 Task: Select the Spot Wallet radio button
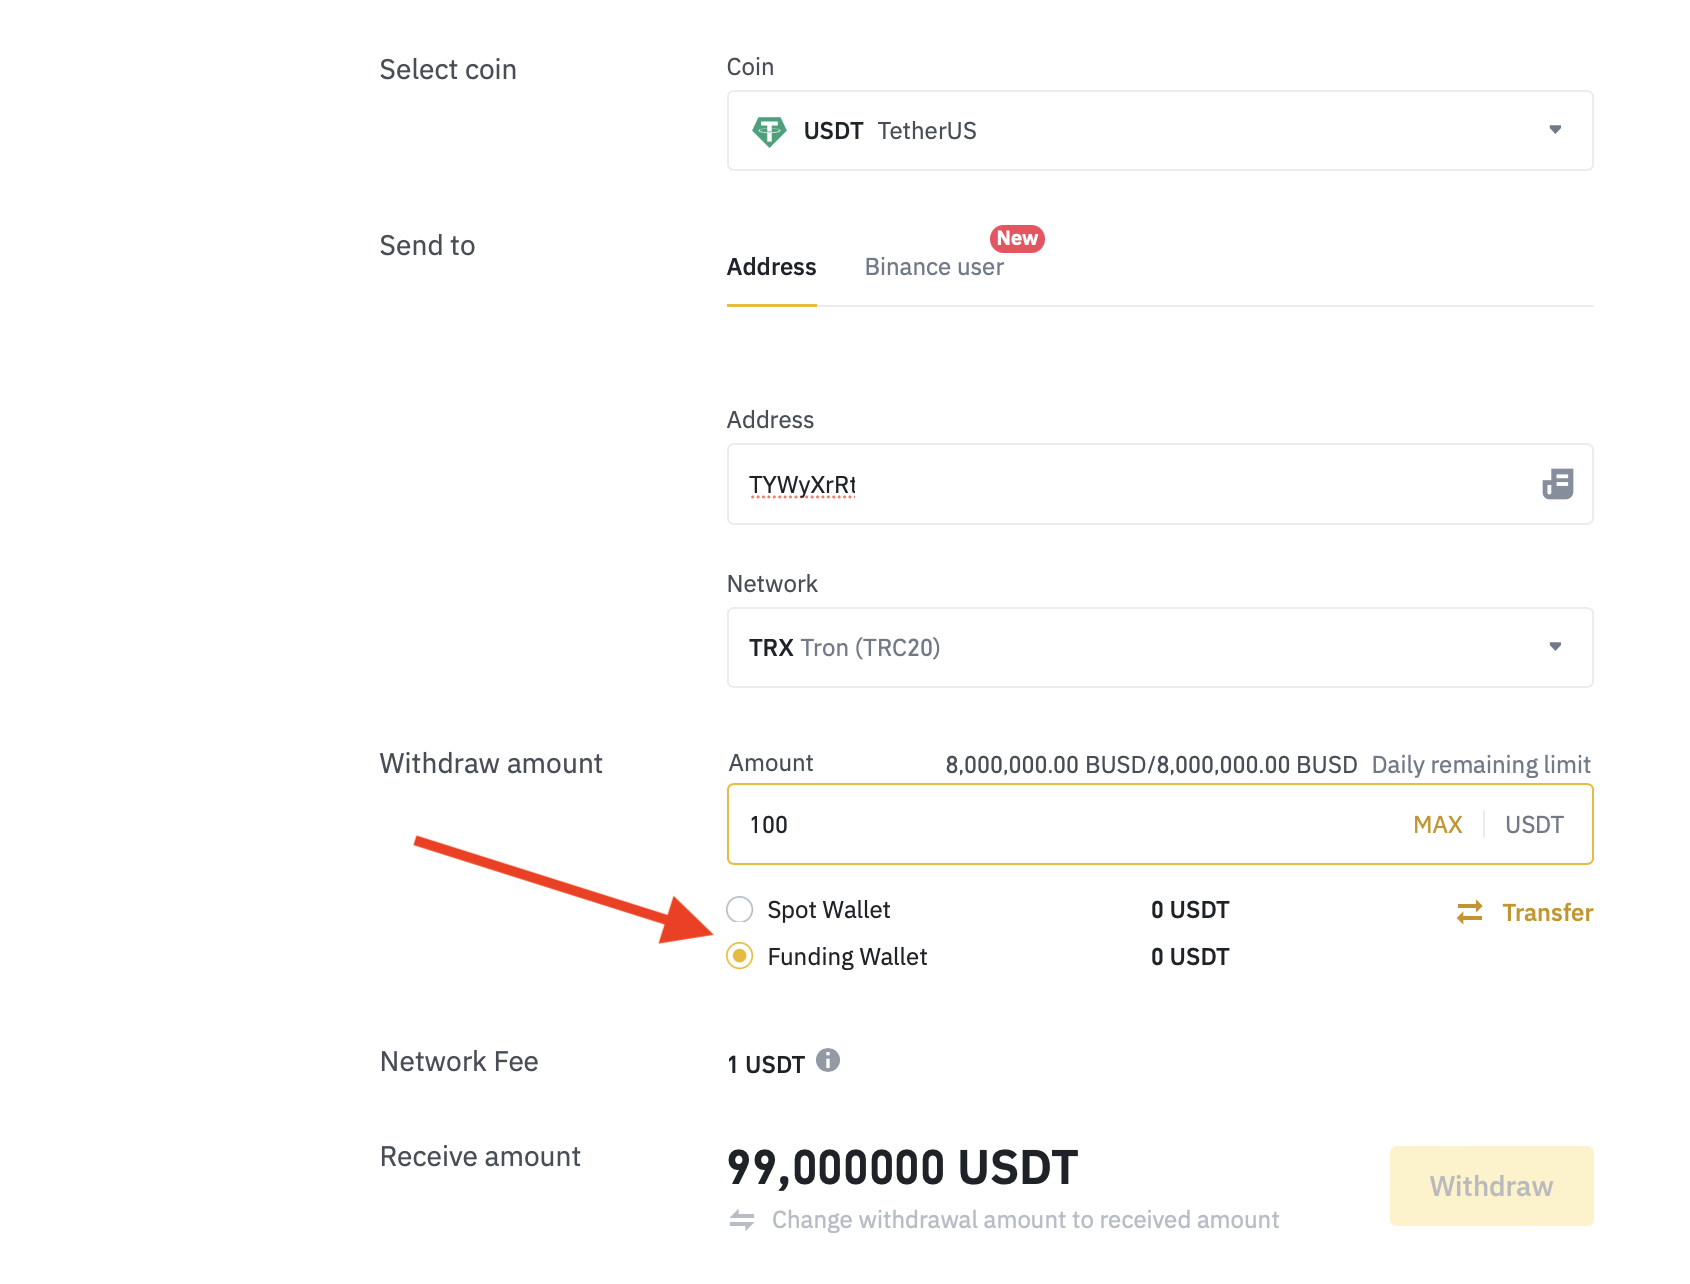coord(740,909)
